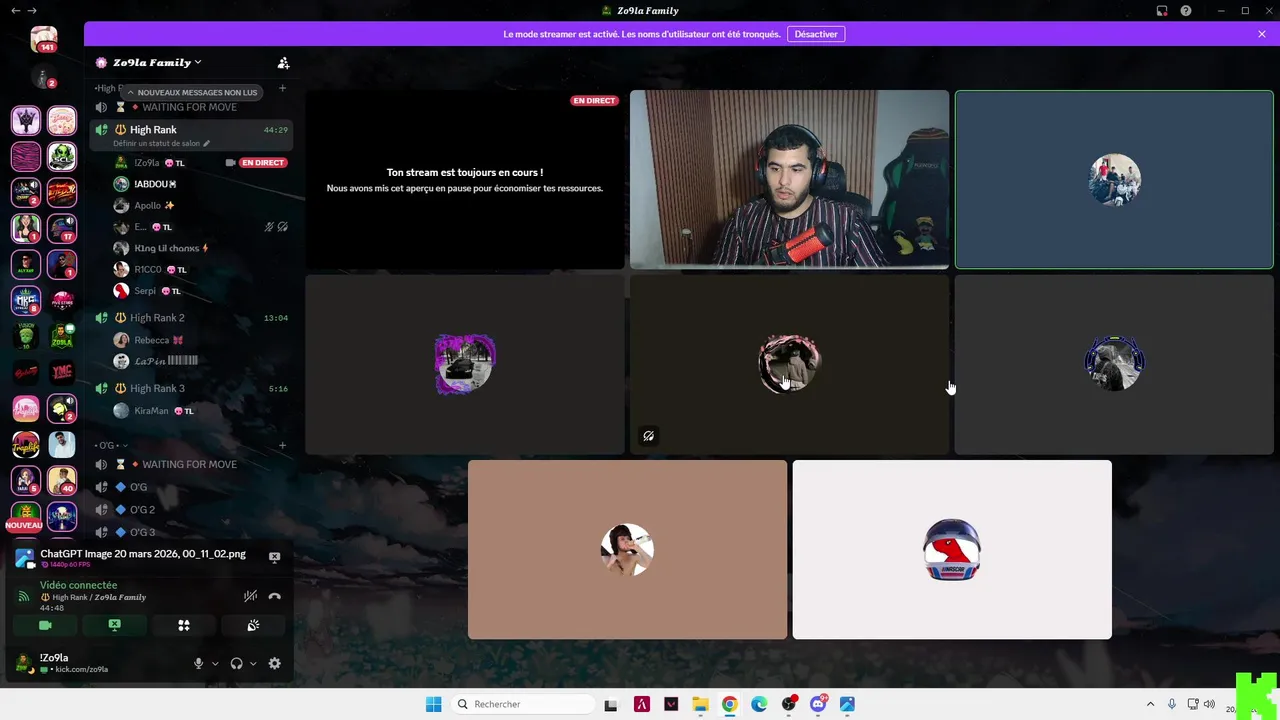This screenshot has width=1280, height=720.
Task: Select user R1CC0 in the voice list
Action: click(200, 269)
